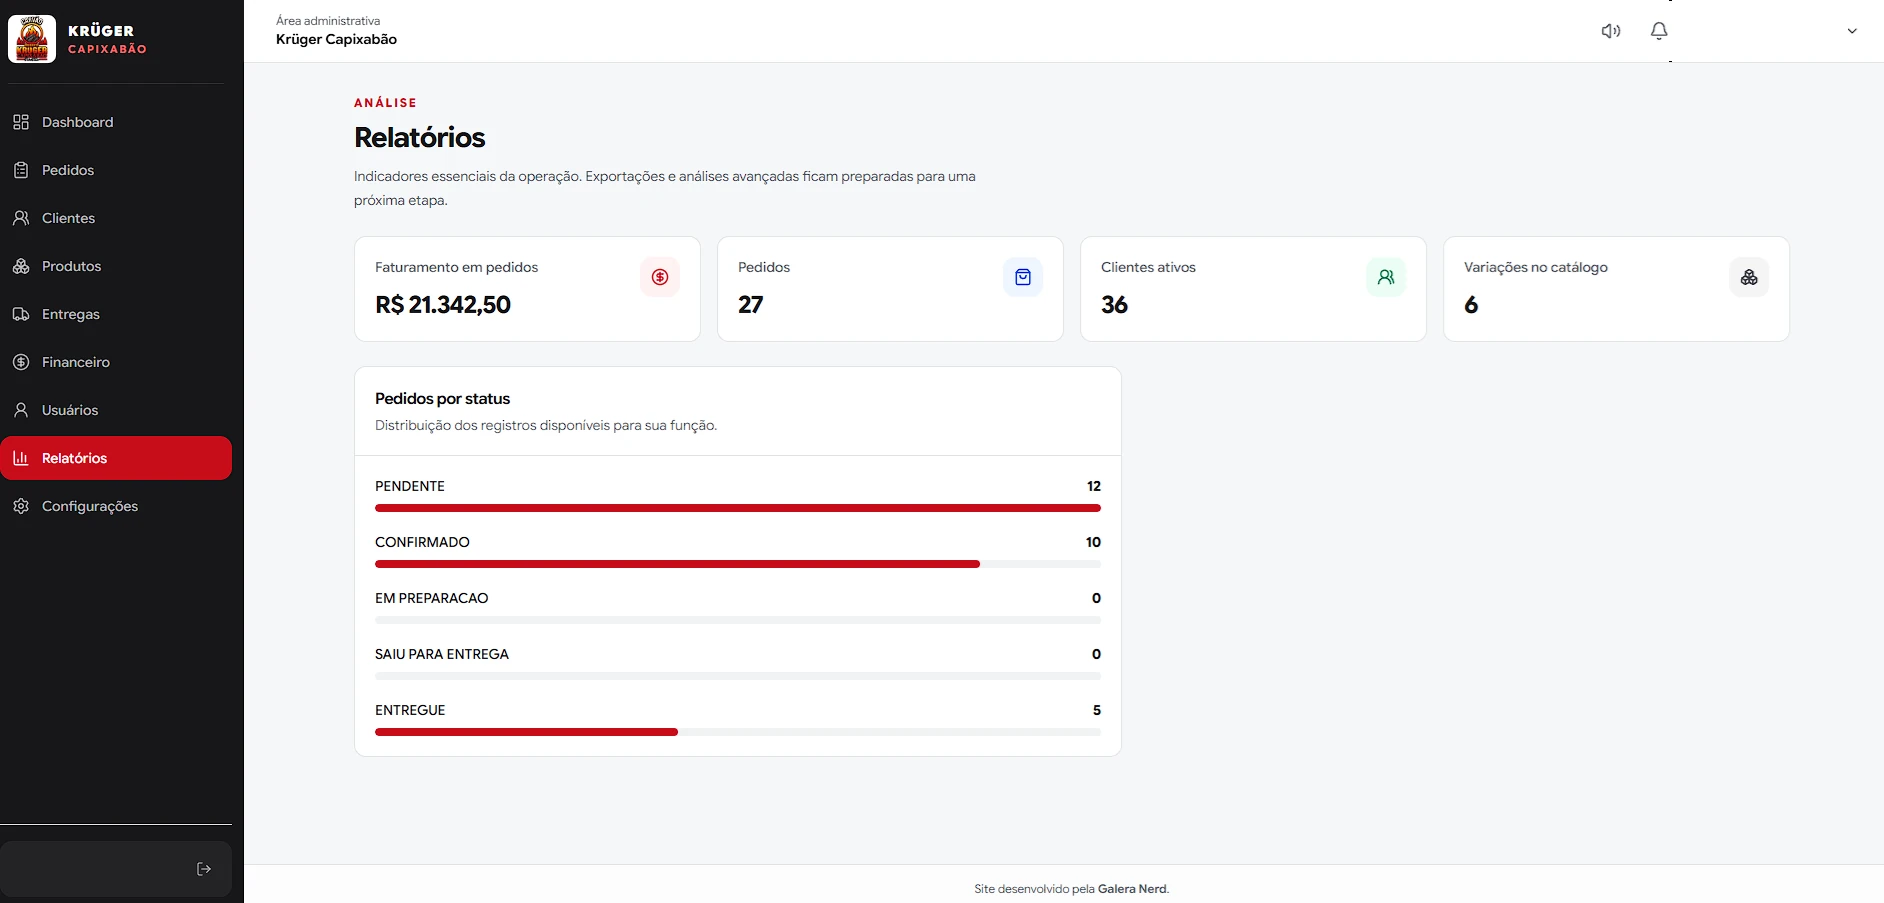
Task: Click the 'Variações no catálogo' card label
Action: 1536,267
